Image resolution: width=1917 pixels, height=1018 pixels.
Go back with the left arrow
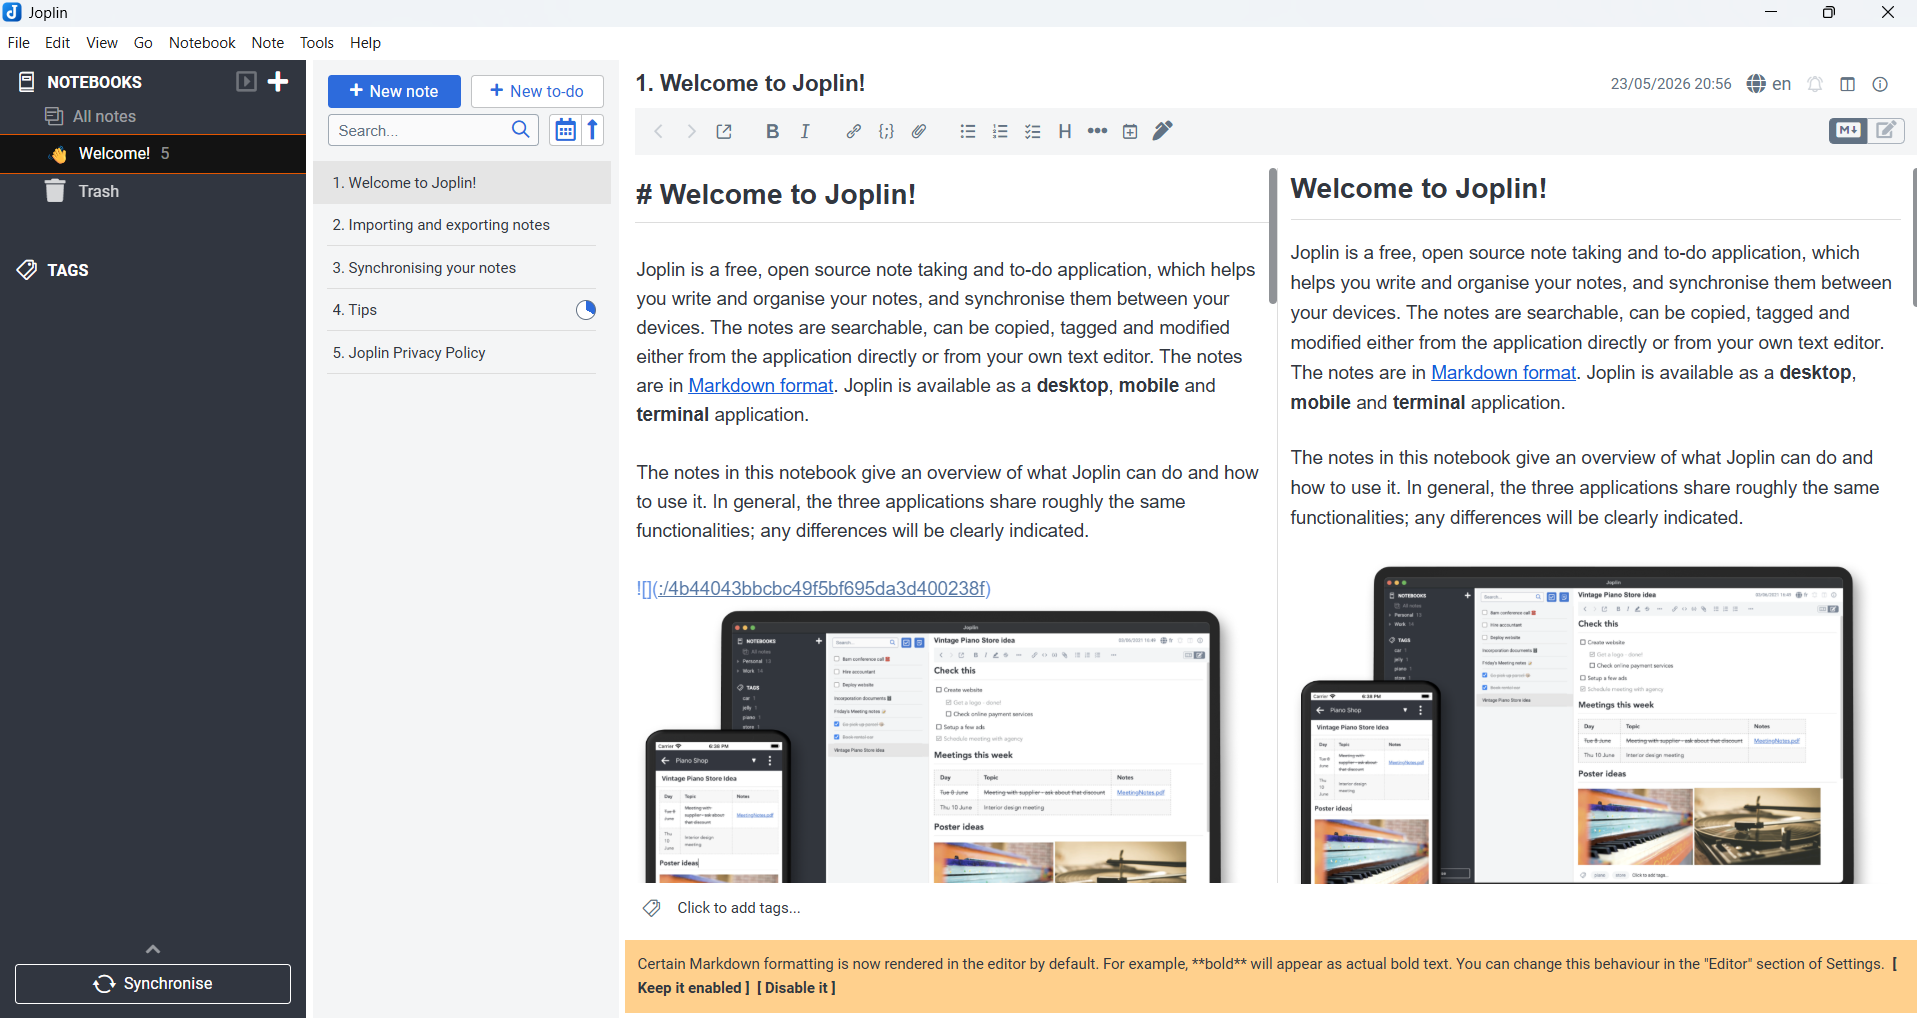click(x=659, y=131)
